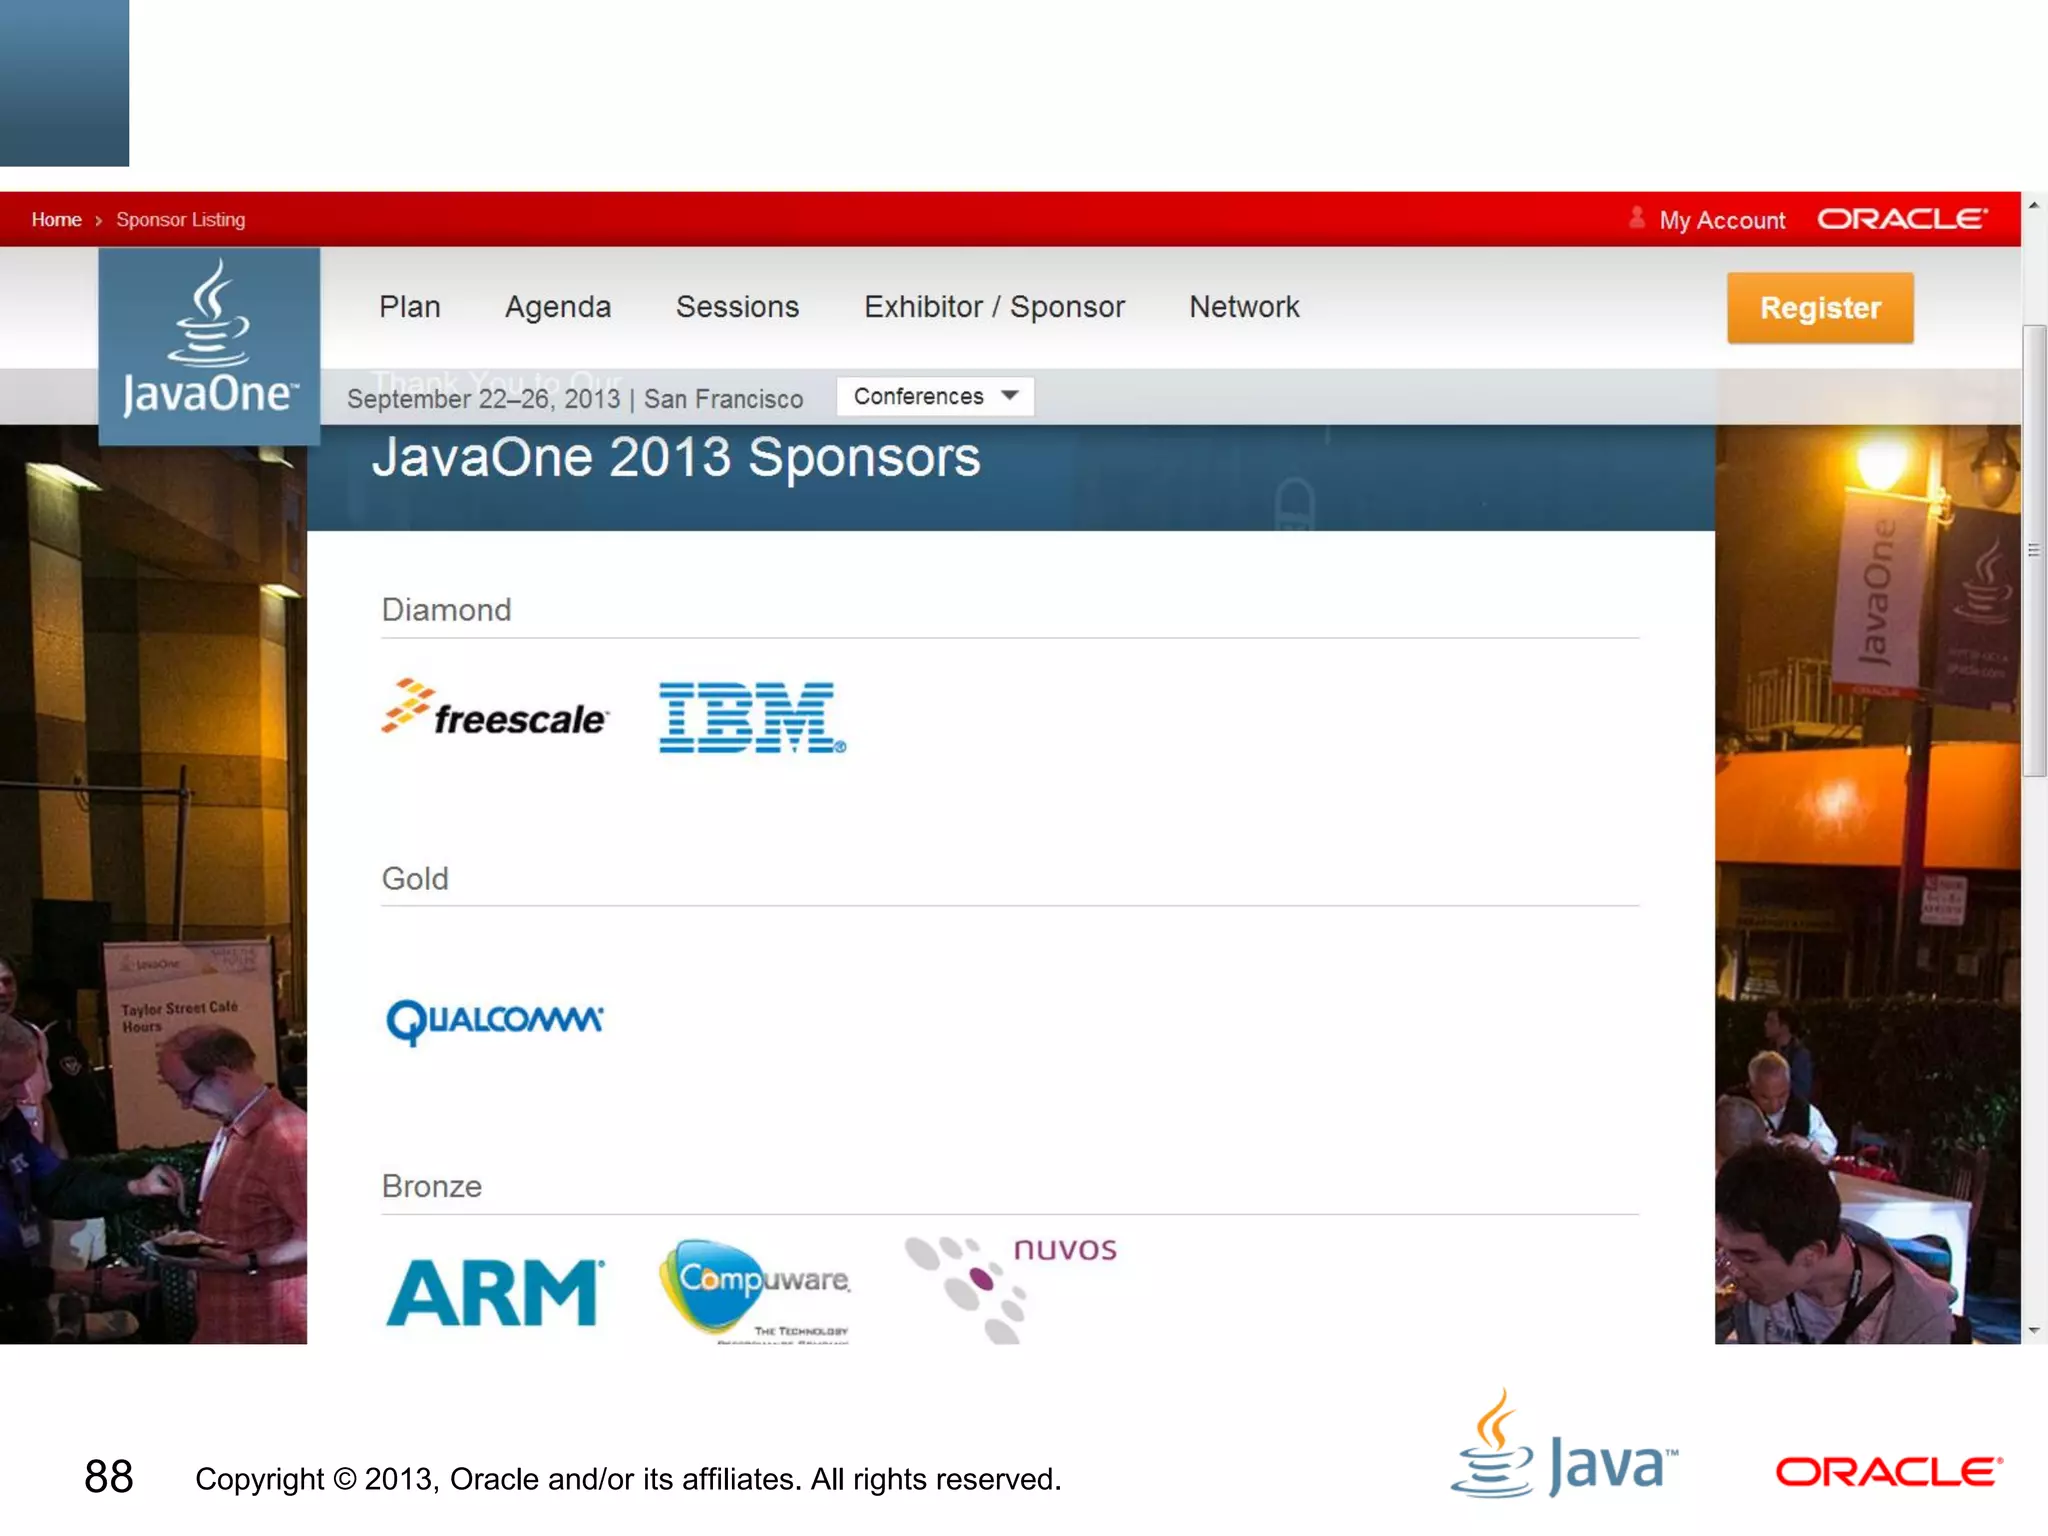The image size is (2048, 1536).
Task: Open the Network menu
Action: tap(1244, 307)
